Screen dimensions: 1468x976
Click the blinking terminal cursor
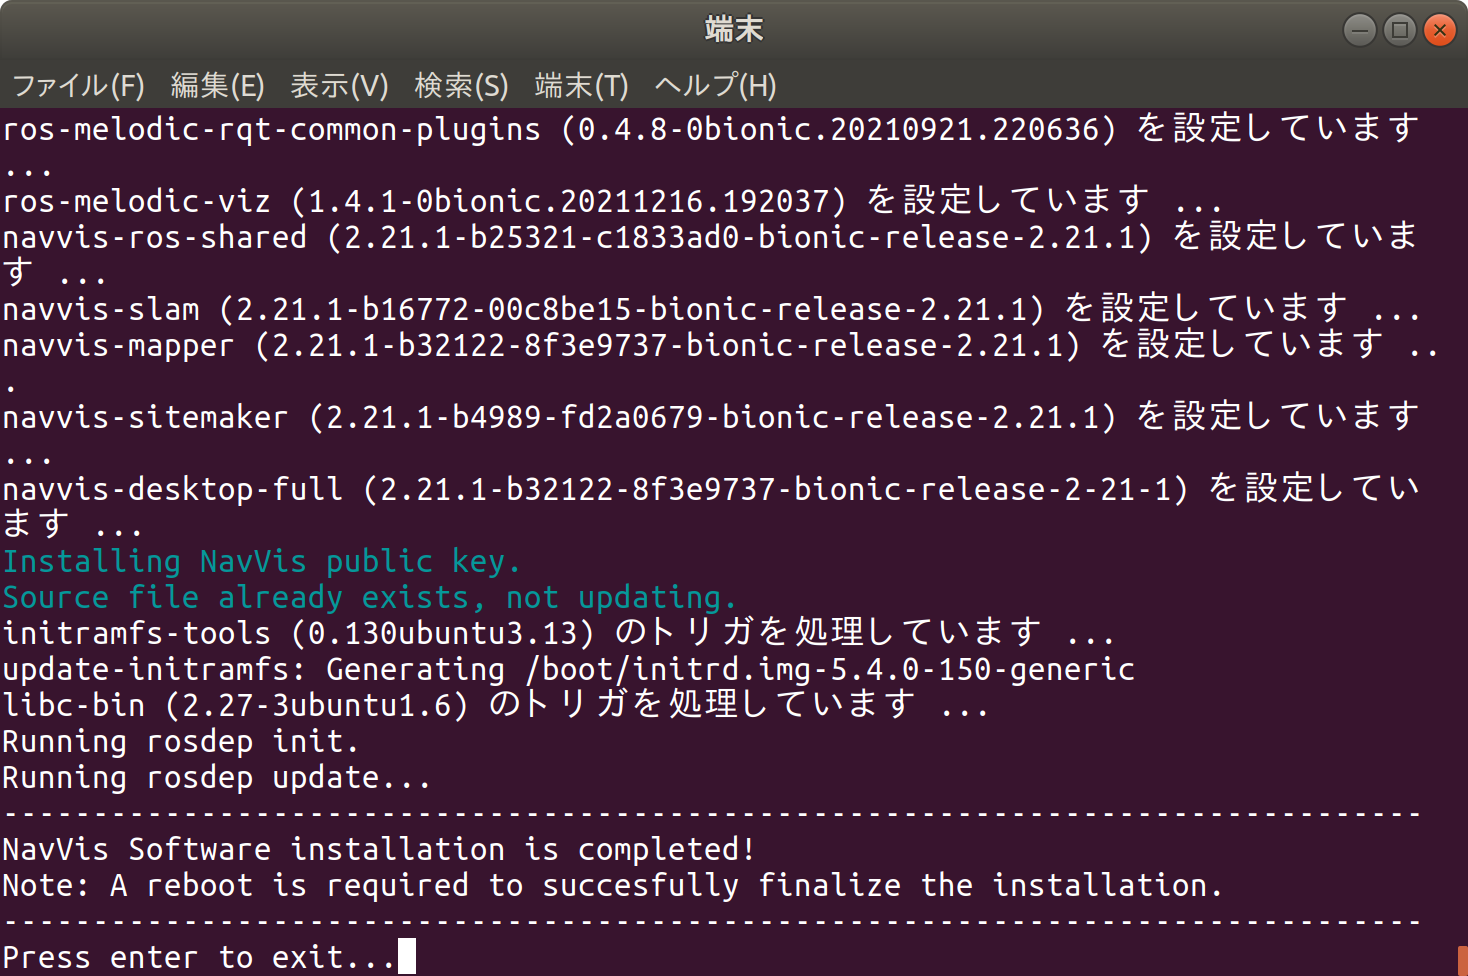point(406,956)
